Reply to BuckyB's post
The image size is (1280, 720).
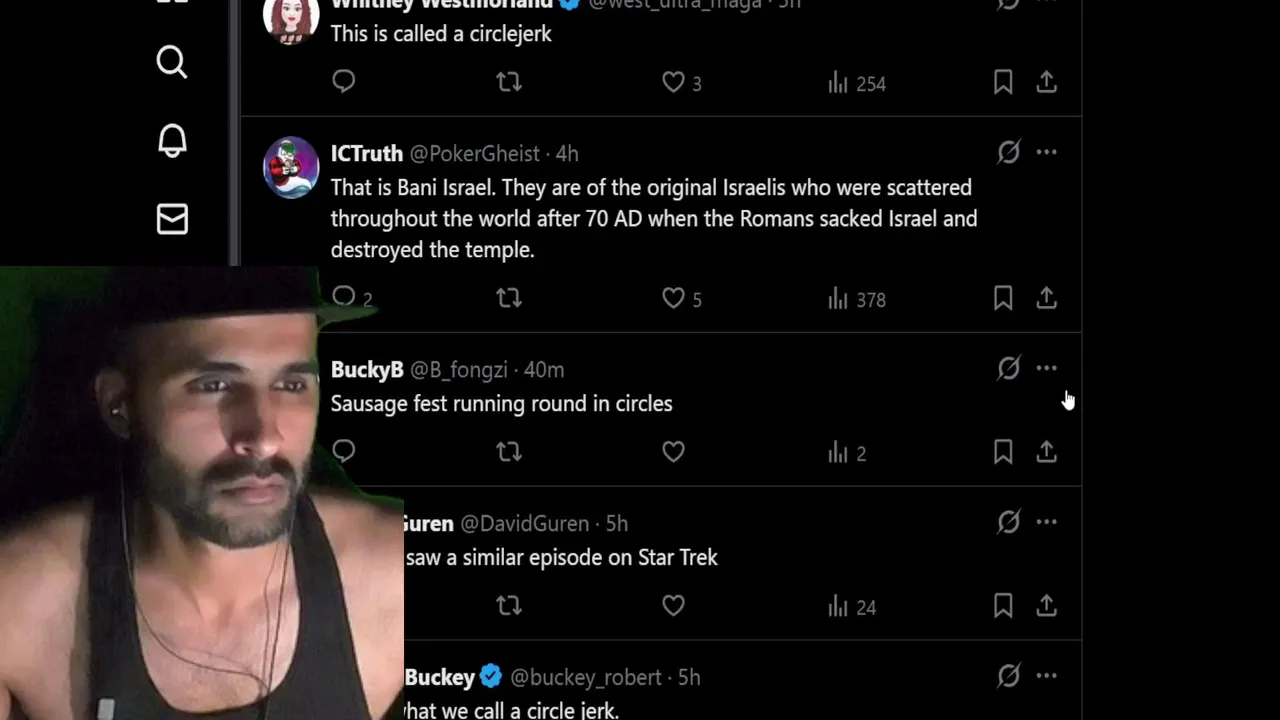(344, 452)
